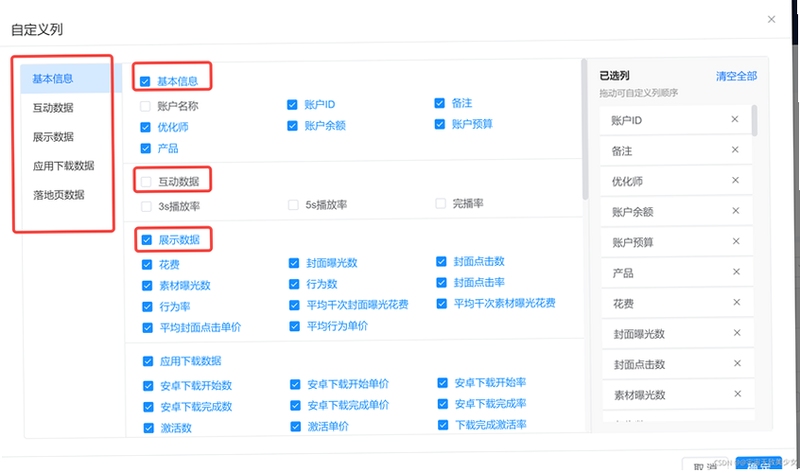
Task: Remove 账户ID from selected columns
Action: 735,119
